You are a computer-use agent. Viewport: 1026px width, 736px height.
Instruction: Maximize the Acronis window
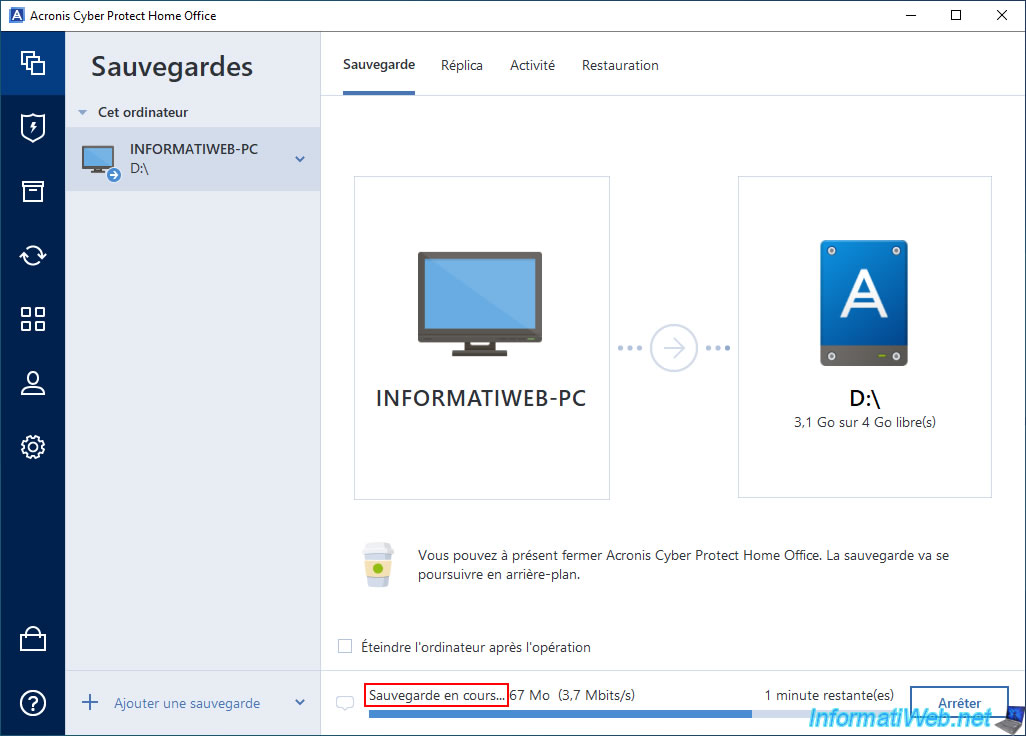click(x=956, y=15)
